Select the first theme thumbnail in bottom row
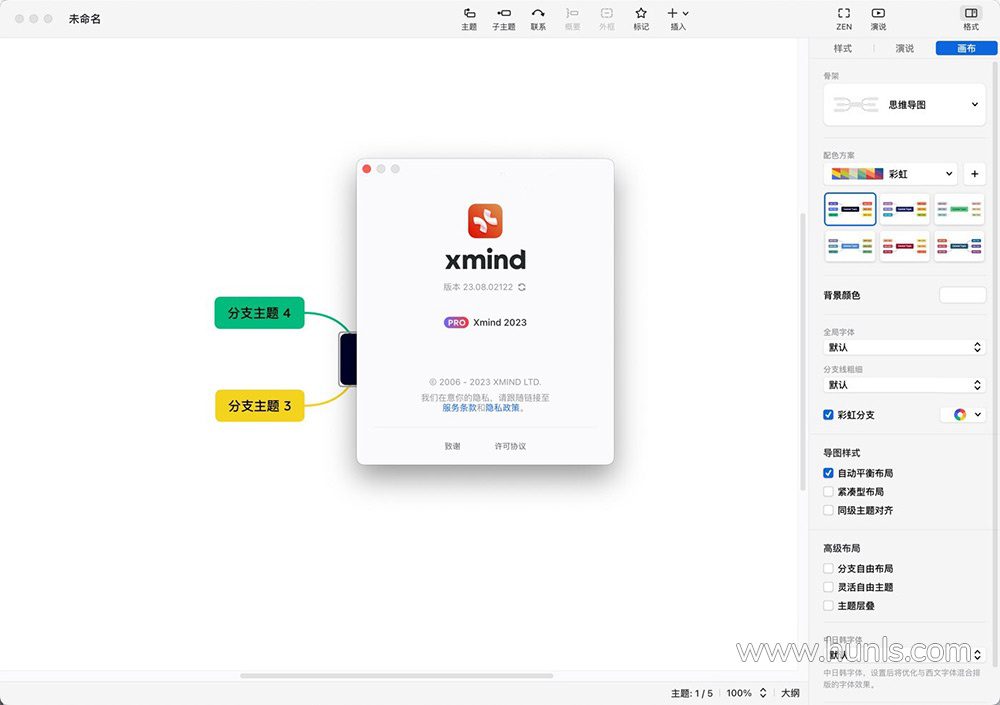 click(x=850, y=246)
